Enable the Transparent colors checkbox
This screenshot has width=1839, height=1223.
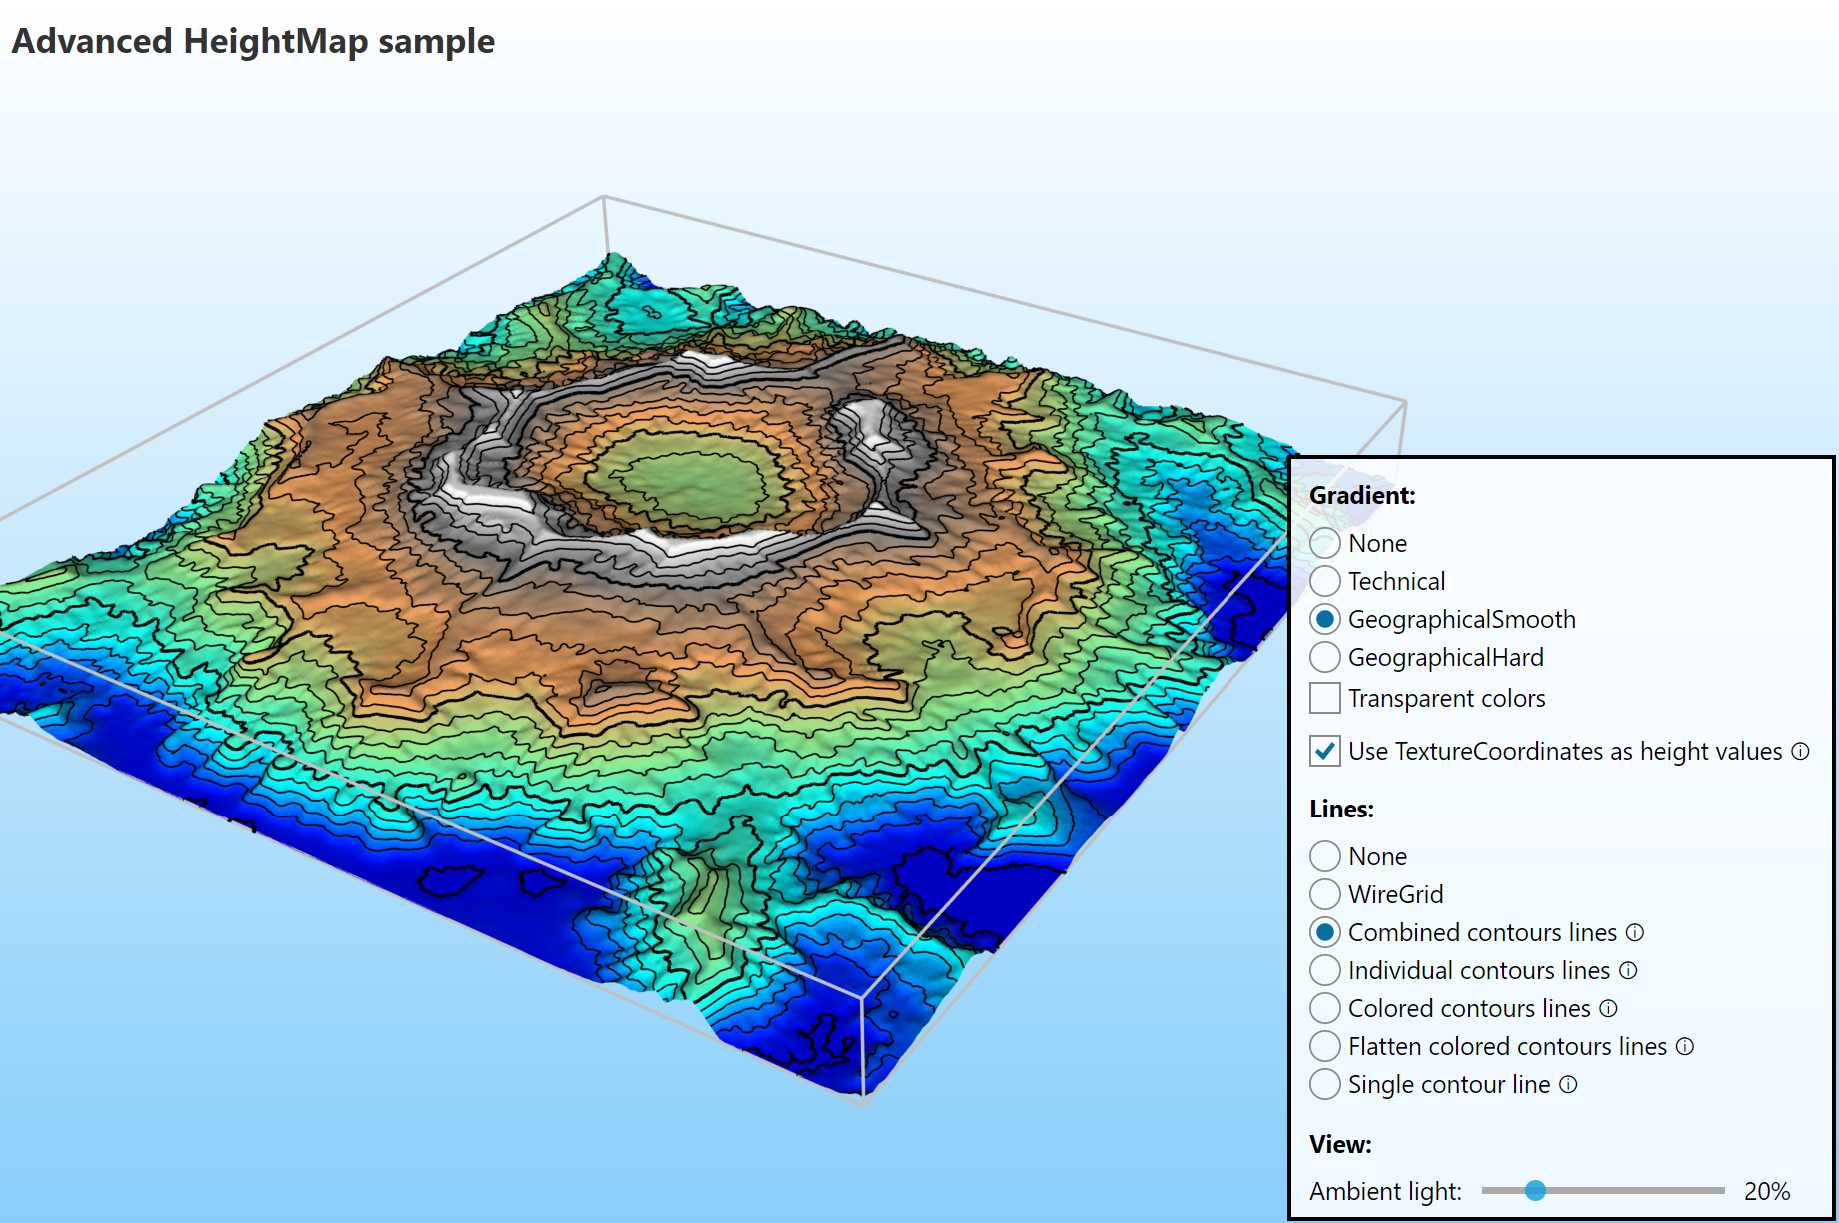pos(1325,698)
